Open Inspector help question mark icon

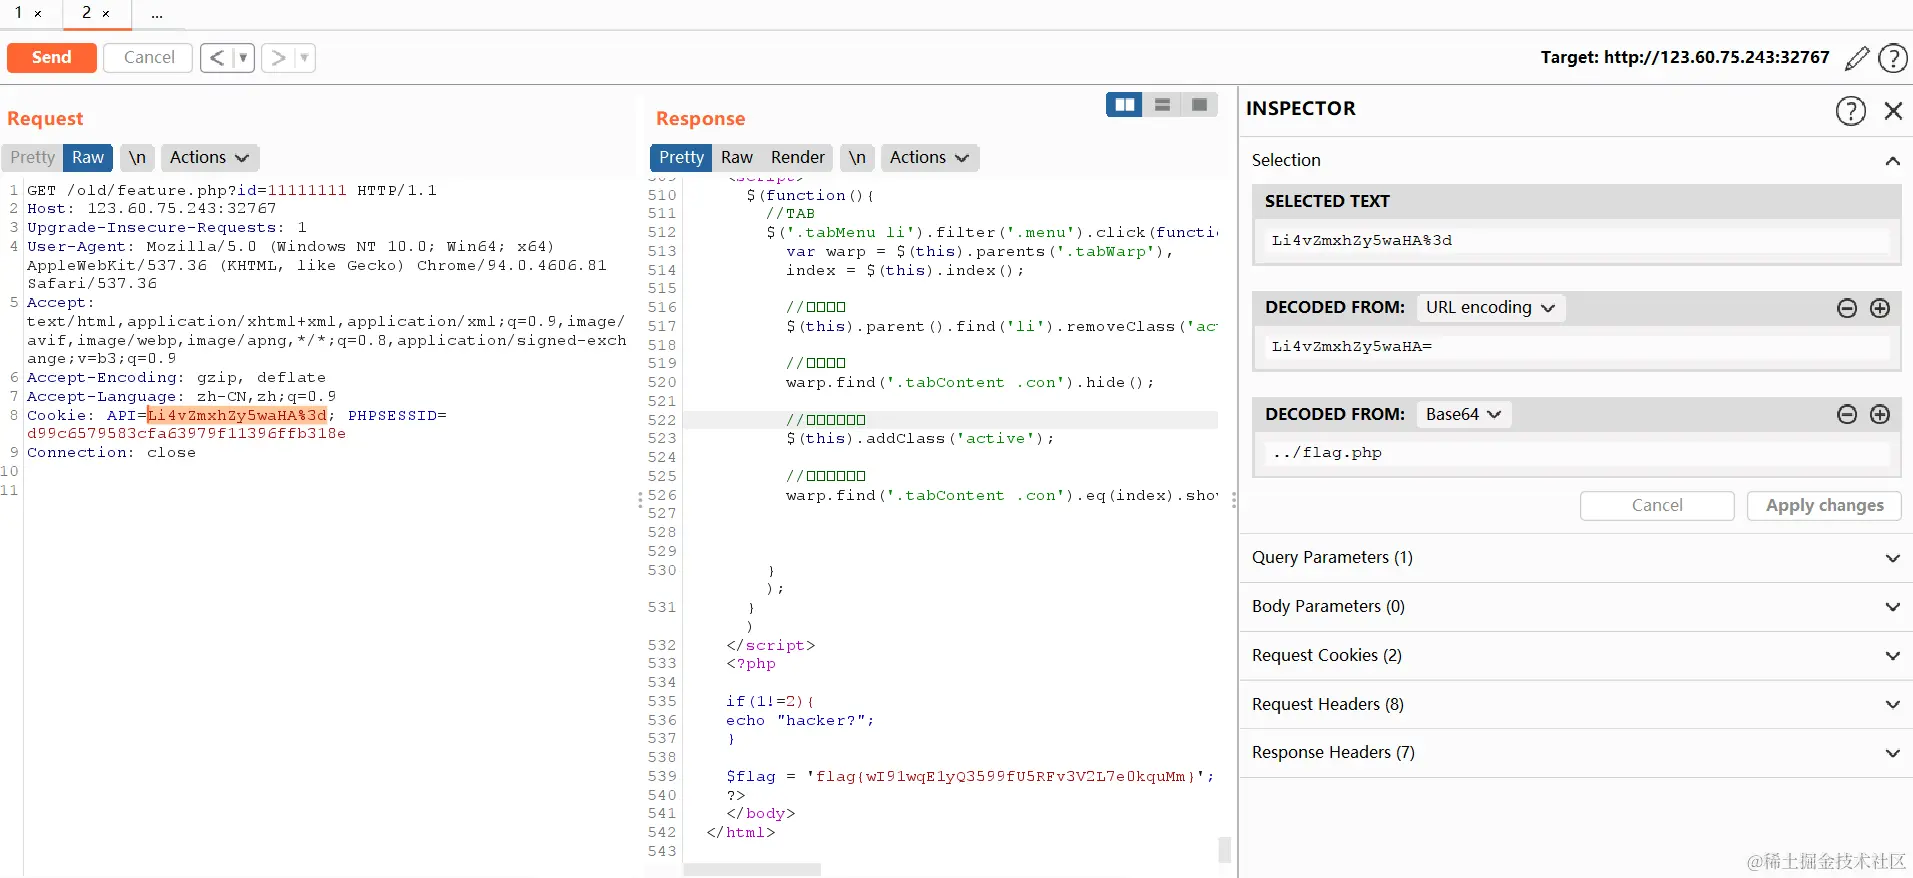click(x=1850, y=110)
